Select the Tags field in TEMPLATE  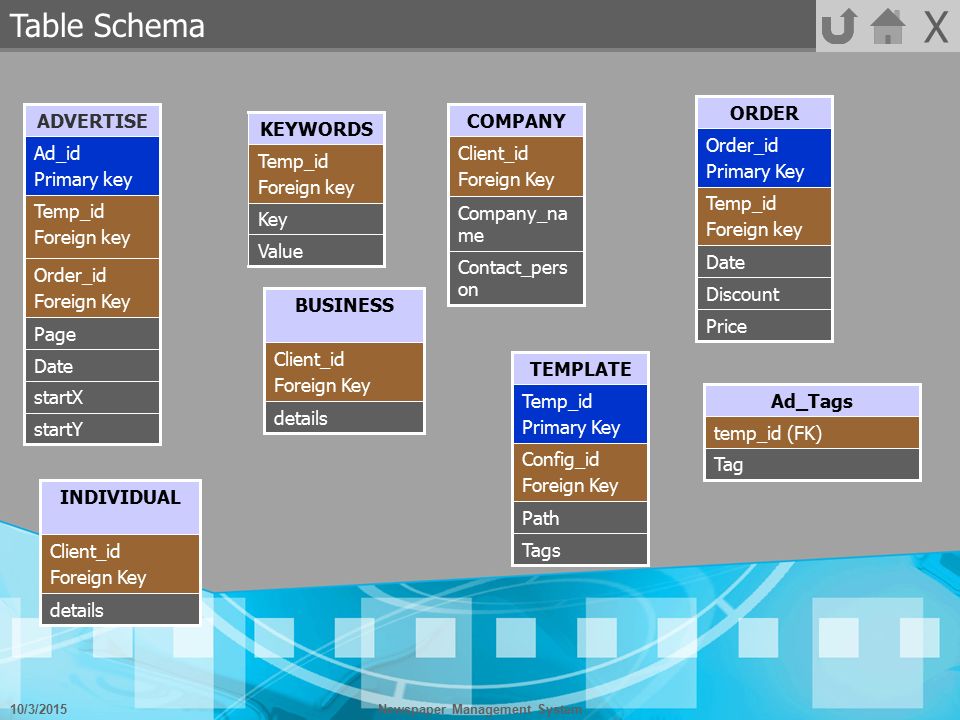[x=580, y=549]
